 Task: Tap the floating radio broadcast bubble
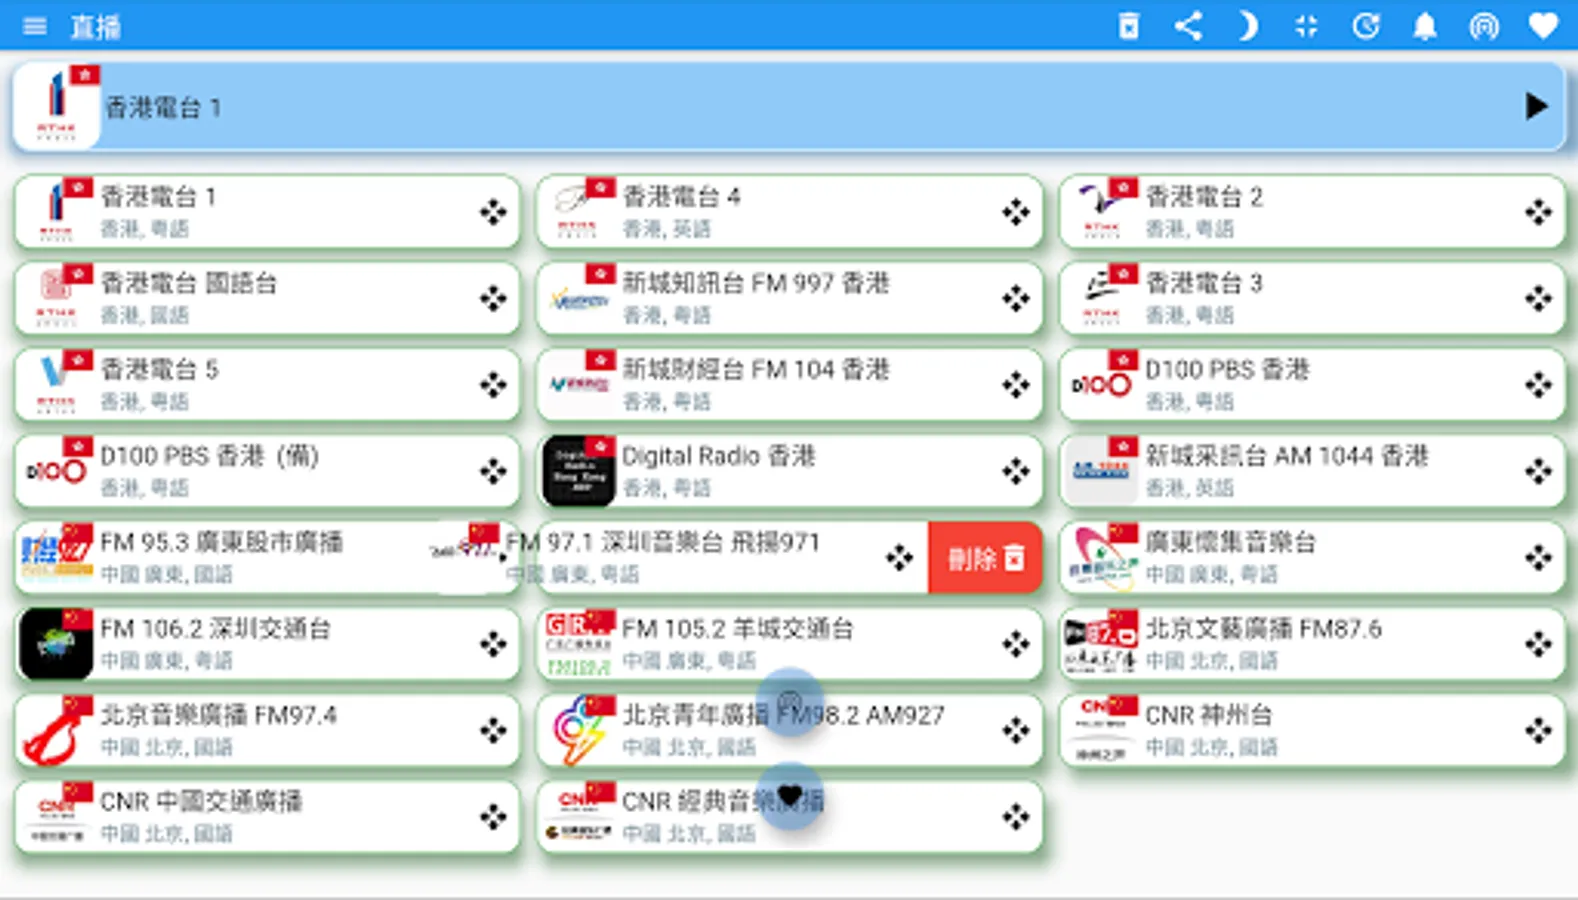(x=790, y=703)
